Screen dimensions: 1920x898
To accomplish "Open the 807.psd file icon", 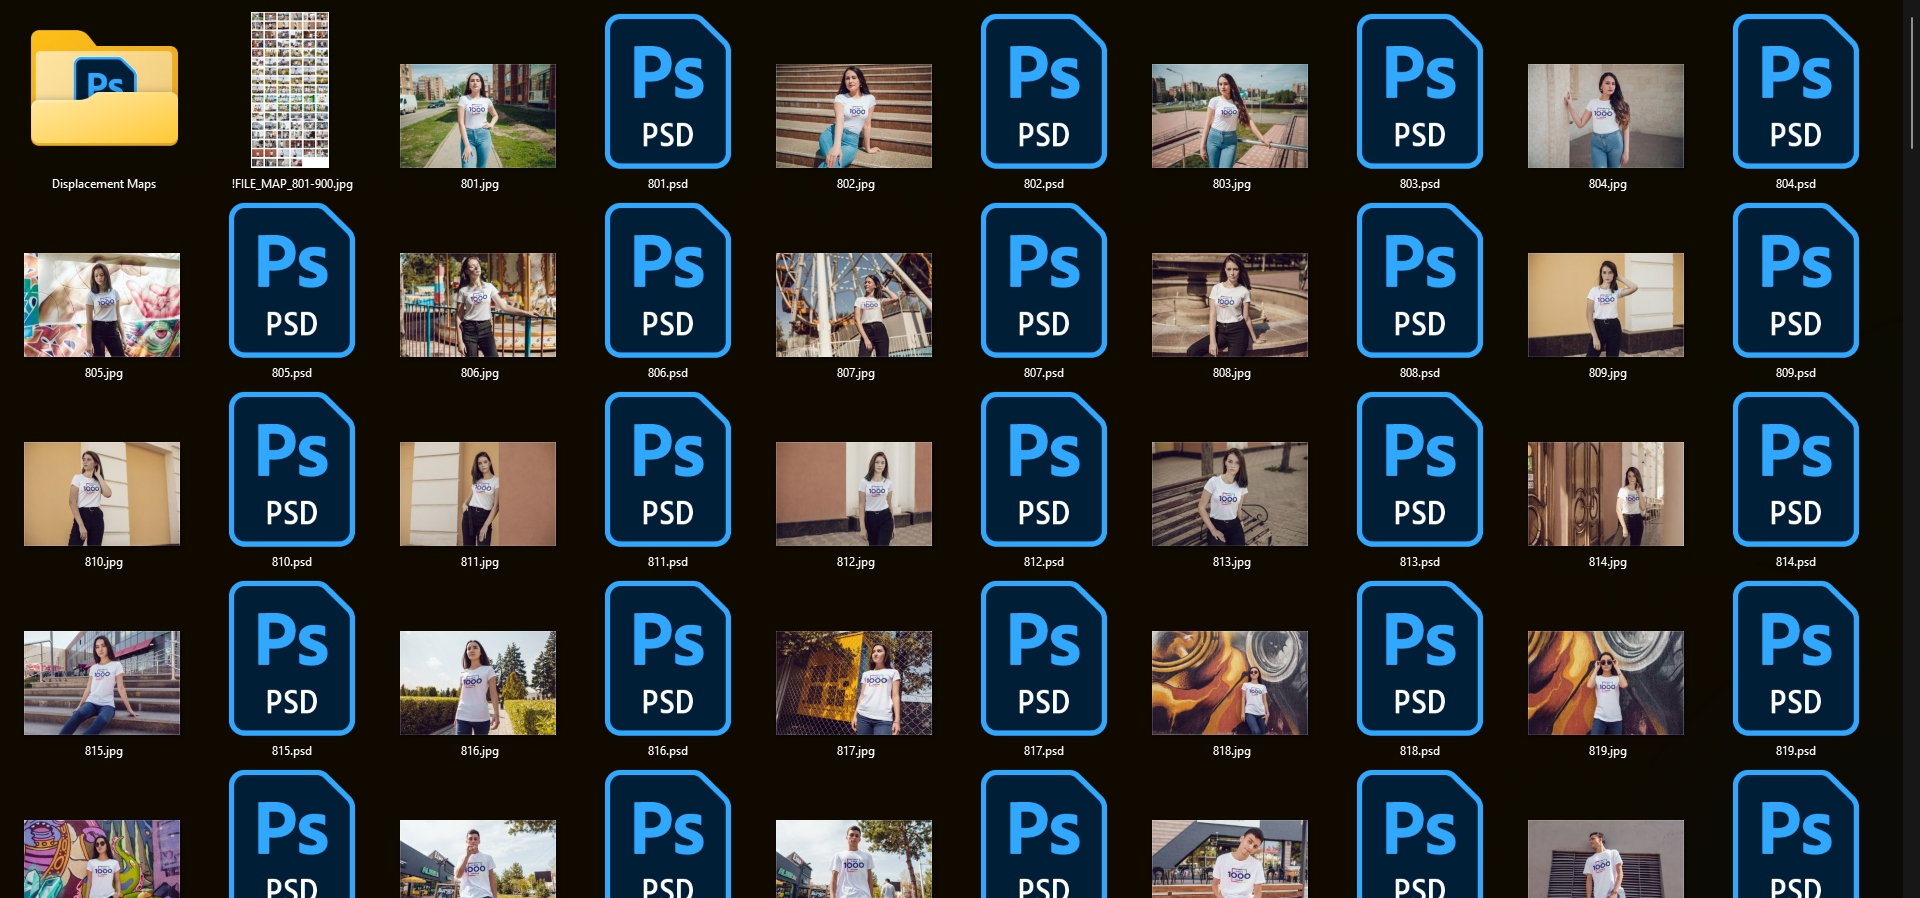I will coord(1044,280).
